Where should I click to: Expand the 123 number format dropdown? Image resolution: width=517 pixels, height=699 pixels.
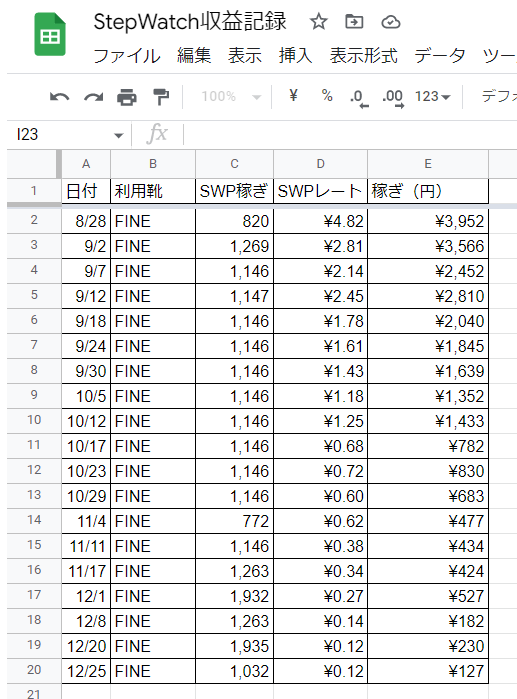433,96
